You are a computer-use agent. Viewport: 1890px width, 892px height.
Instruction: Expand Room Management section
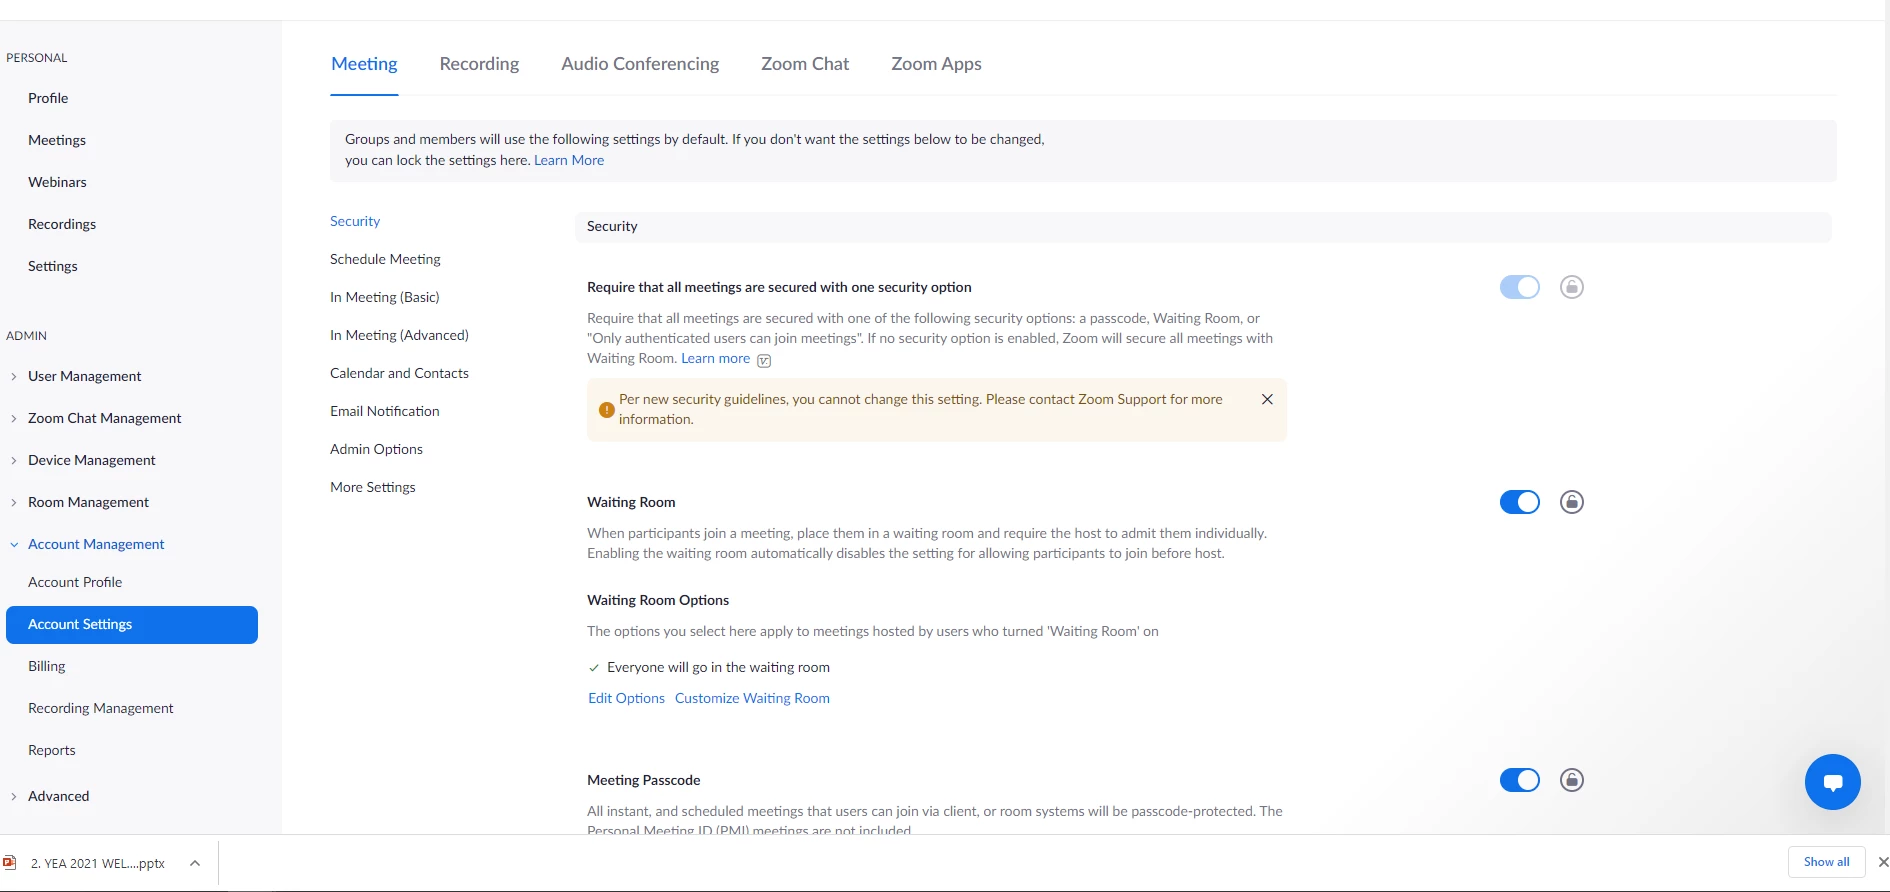88,502
